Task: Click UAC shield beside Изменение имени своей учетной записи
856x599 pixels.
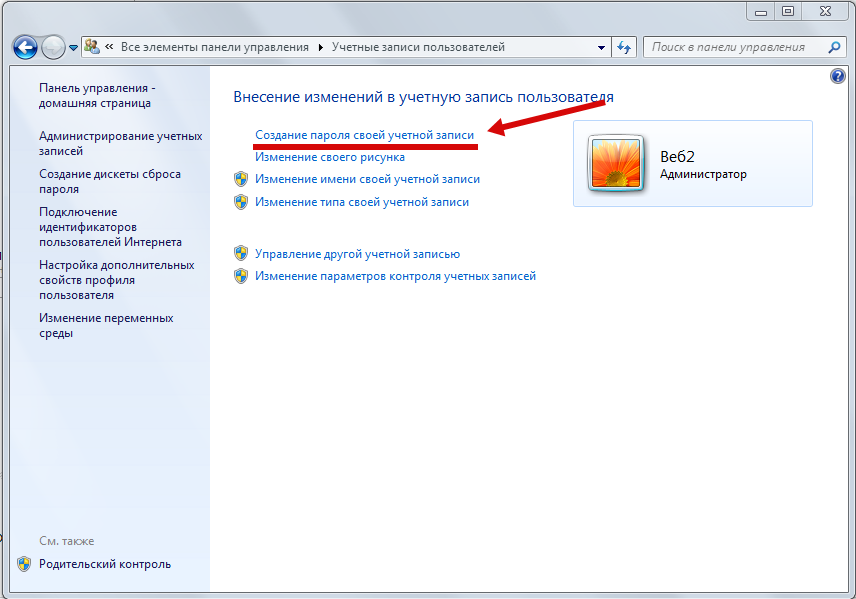Action: click(240, 176)
